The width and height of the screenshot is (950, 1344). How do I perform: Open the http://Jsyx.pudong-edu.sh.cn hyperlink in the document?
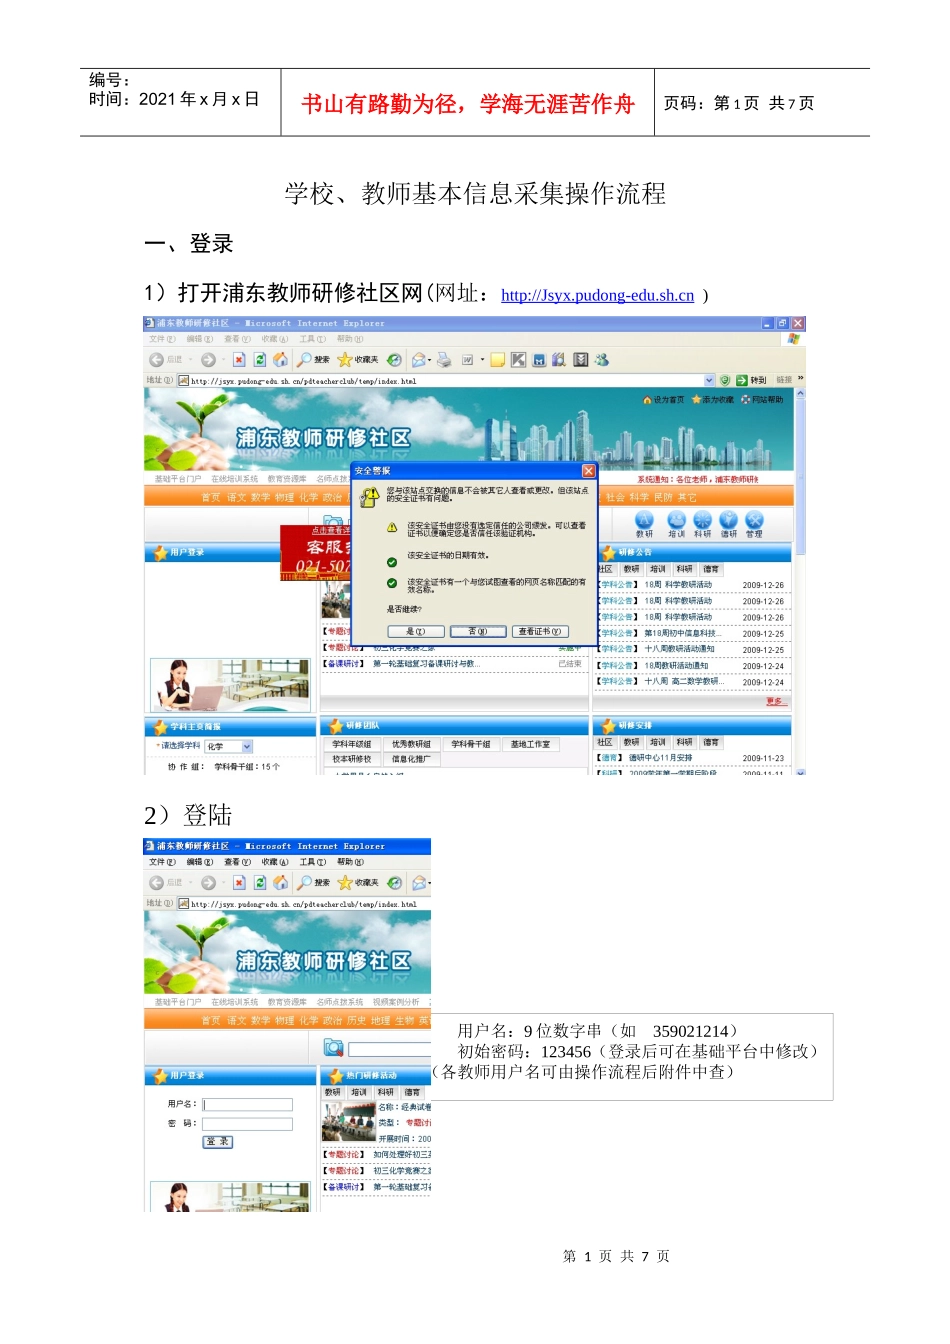coord(597,295)
